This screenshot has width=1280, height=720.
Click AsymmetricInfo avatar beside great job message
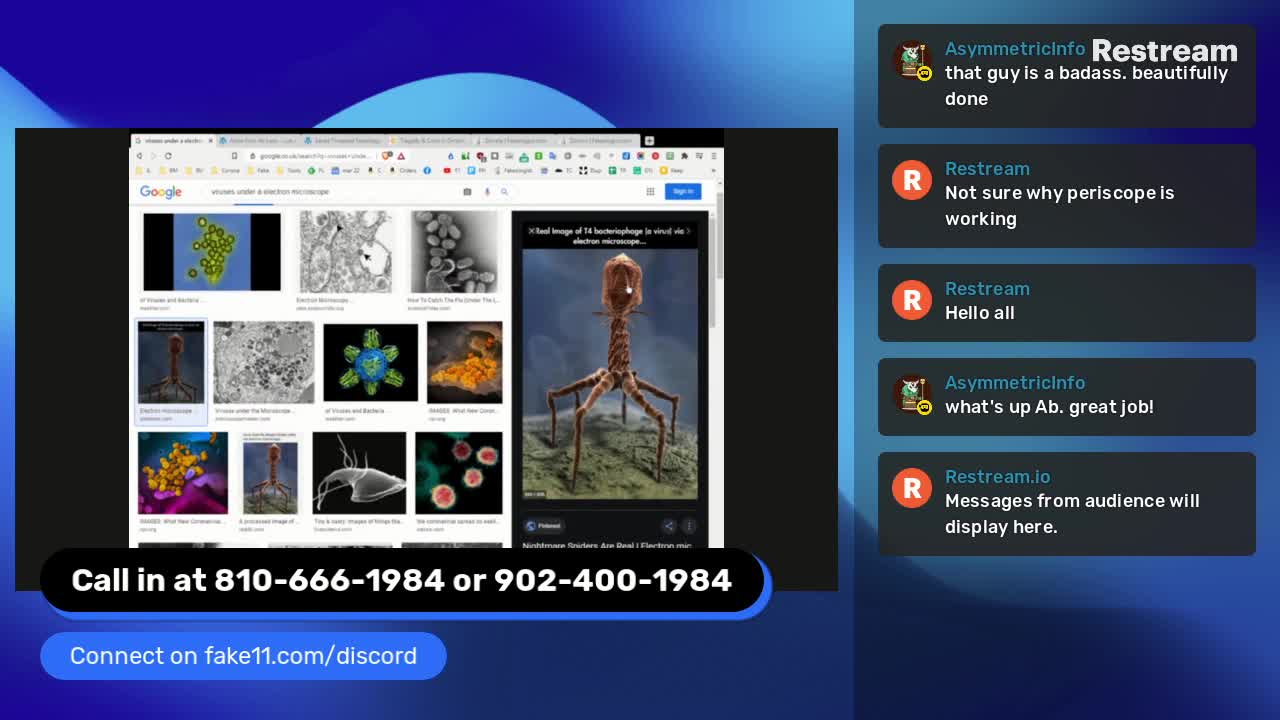point(912,394)
